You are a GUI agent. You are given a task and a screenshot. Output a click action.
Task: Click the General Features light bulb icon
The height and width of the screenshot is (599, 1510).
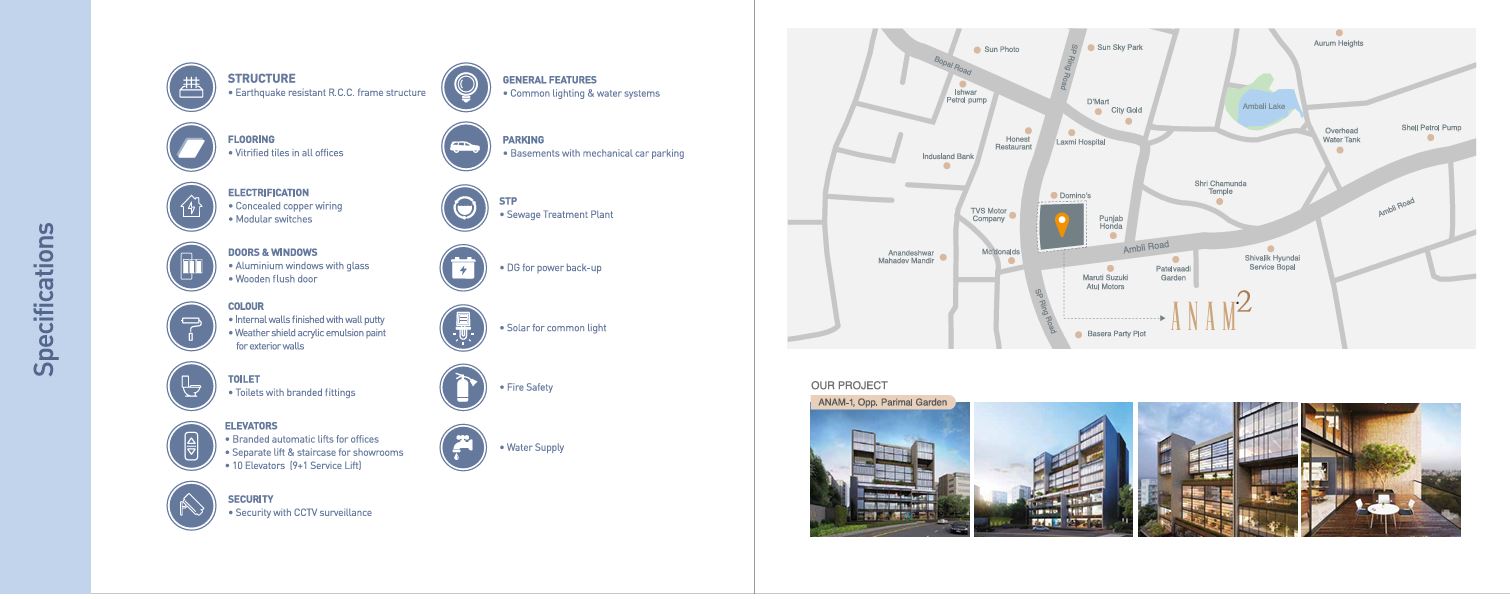click(464, 86)
